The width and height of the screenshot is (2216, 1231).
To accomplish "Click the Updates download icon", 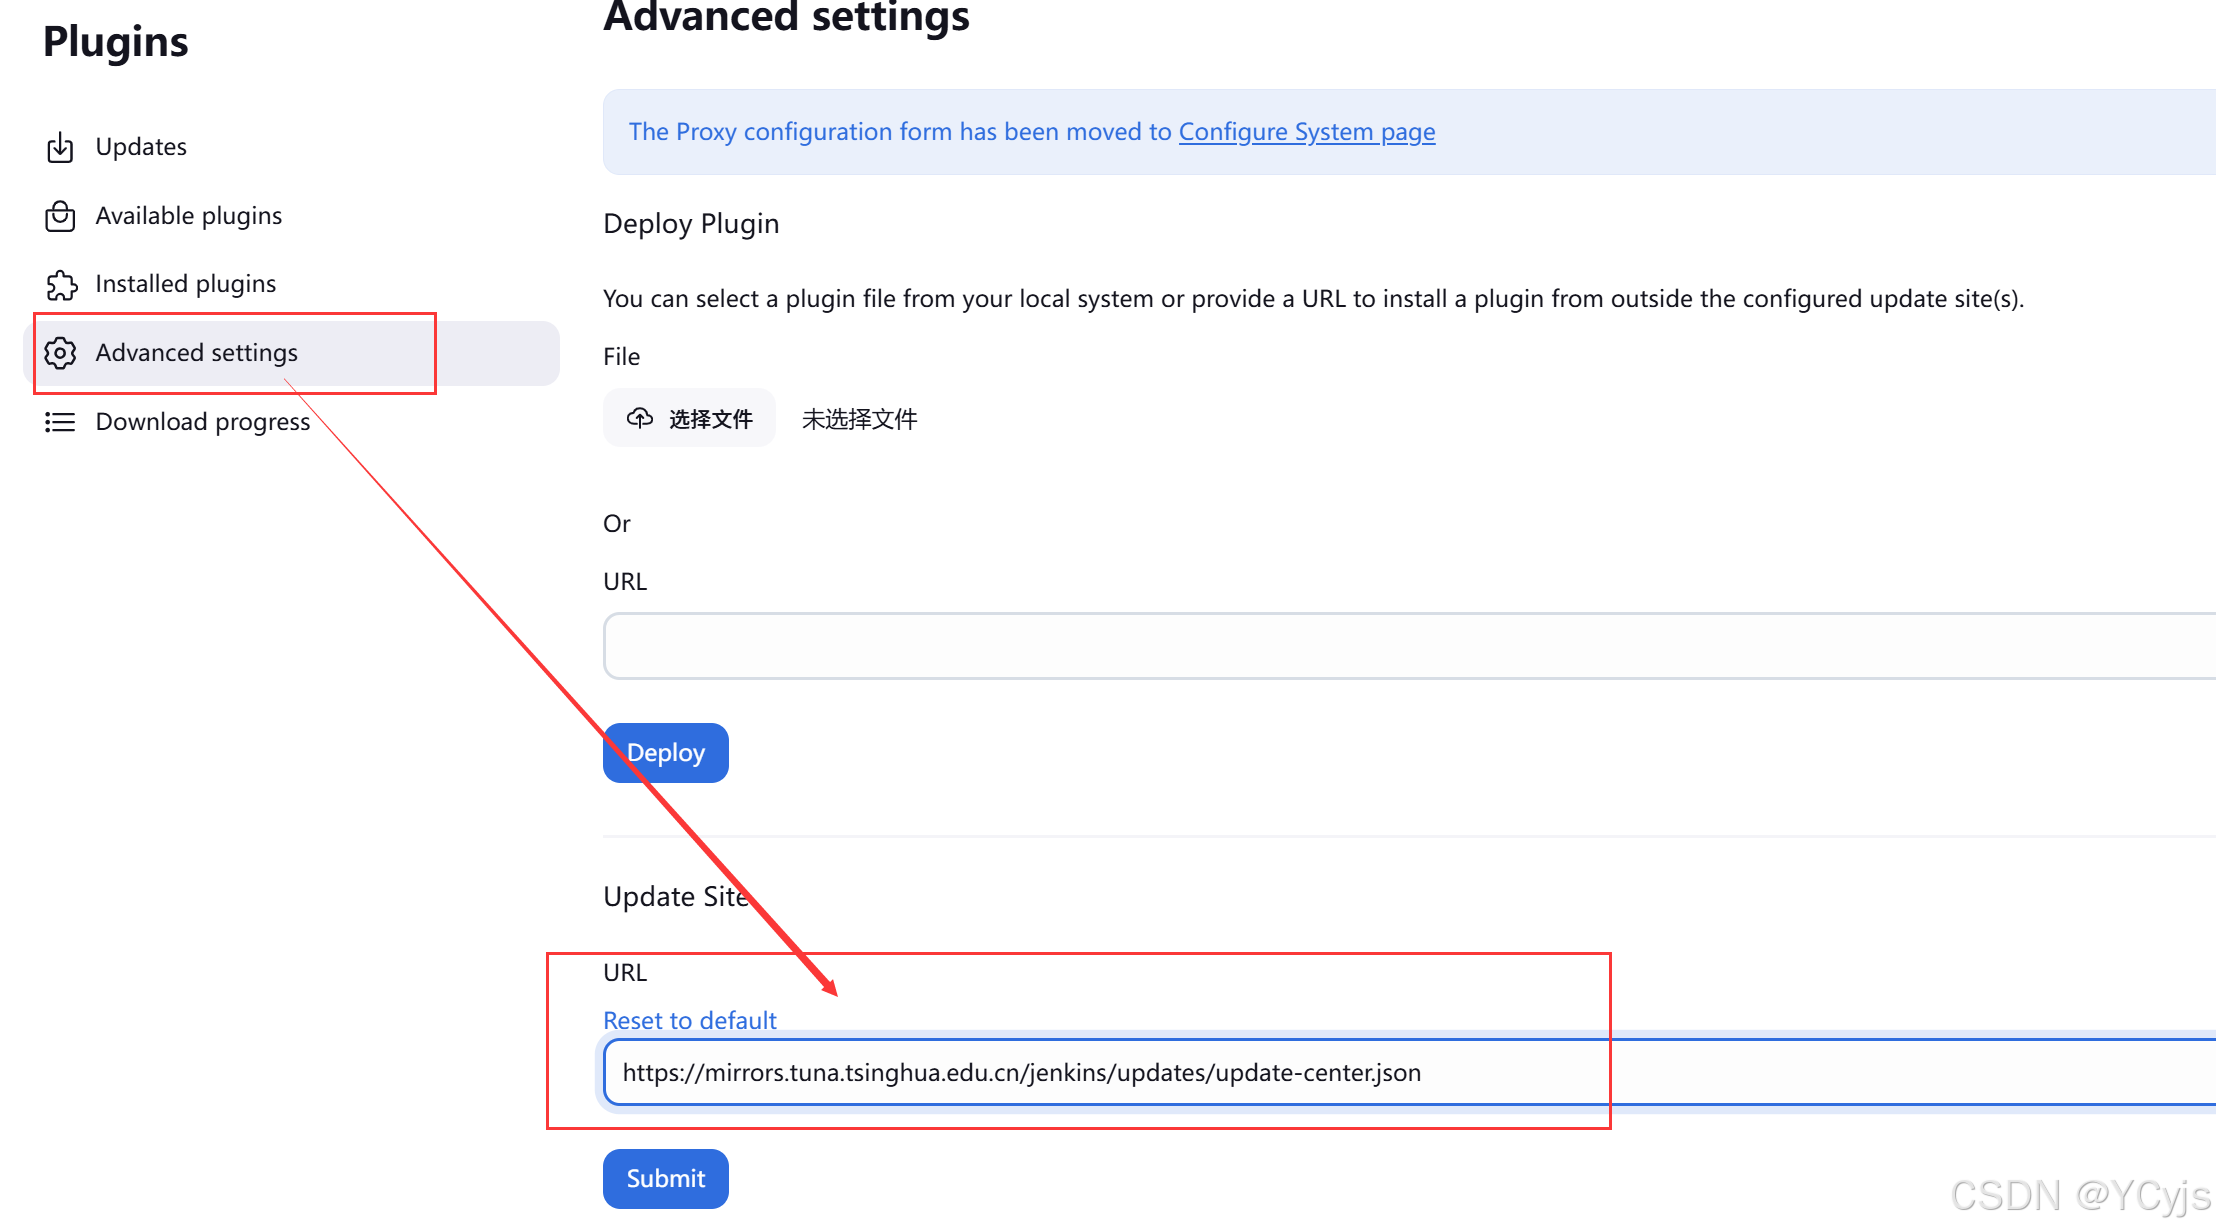I will (x=60, y=147).
